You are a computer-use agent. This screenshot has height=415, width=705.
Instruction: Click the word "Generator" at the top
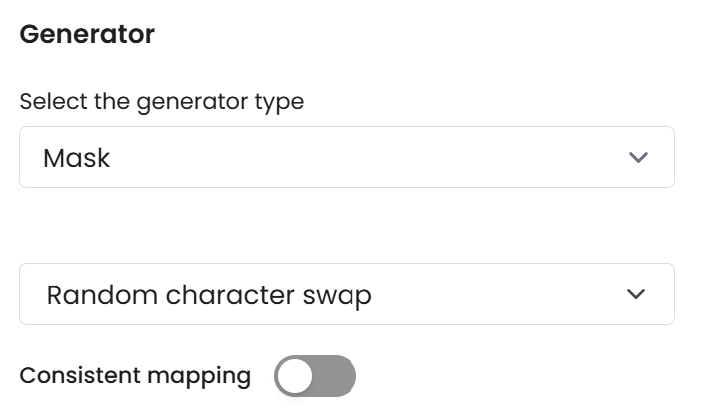[x=87, y=34]
